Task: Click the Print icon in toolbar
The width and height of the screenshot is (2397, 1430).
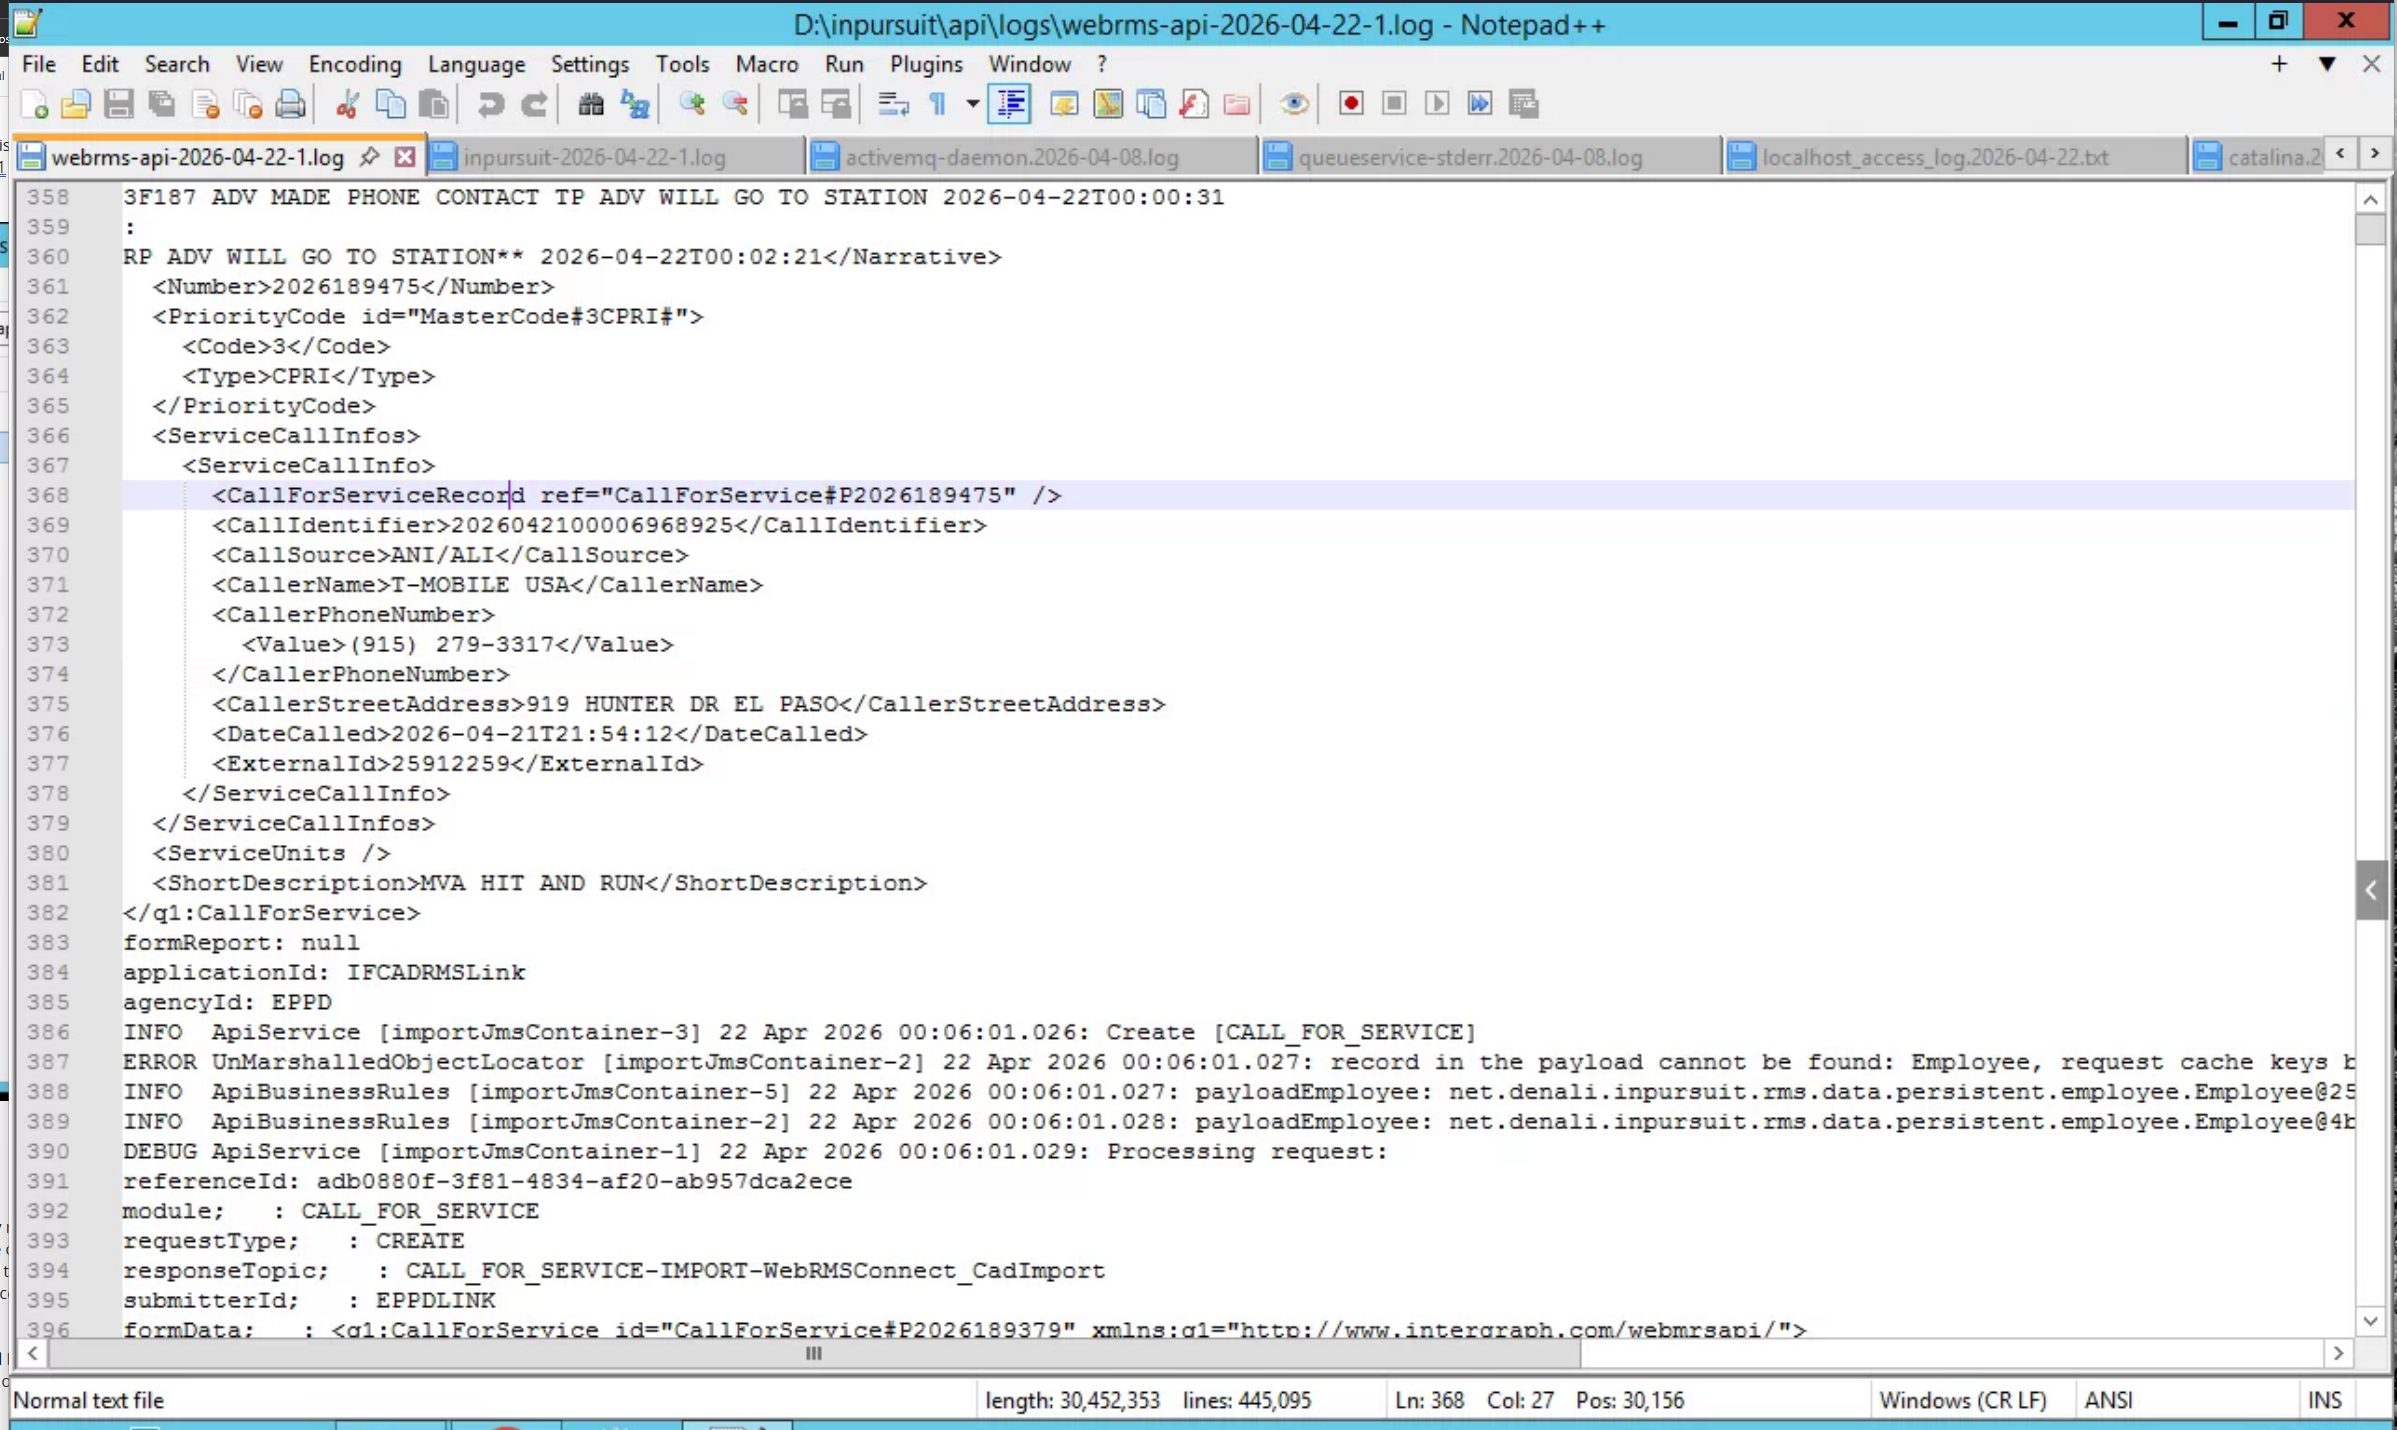Action: point(290,104)
